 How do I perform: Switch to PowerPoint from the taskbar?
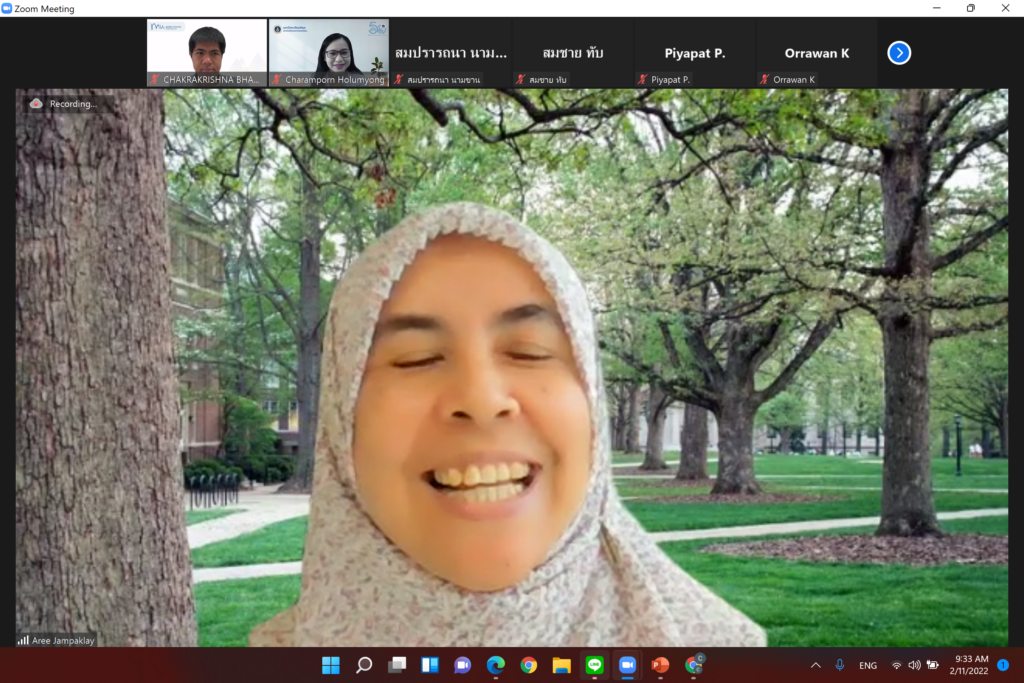click(660, 665)
